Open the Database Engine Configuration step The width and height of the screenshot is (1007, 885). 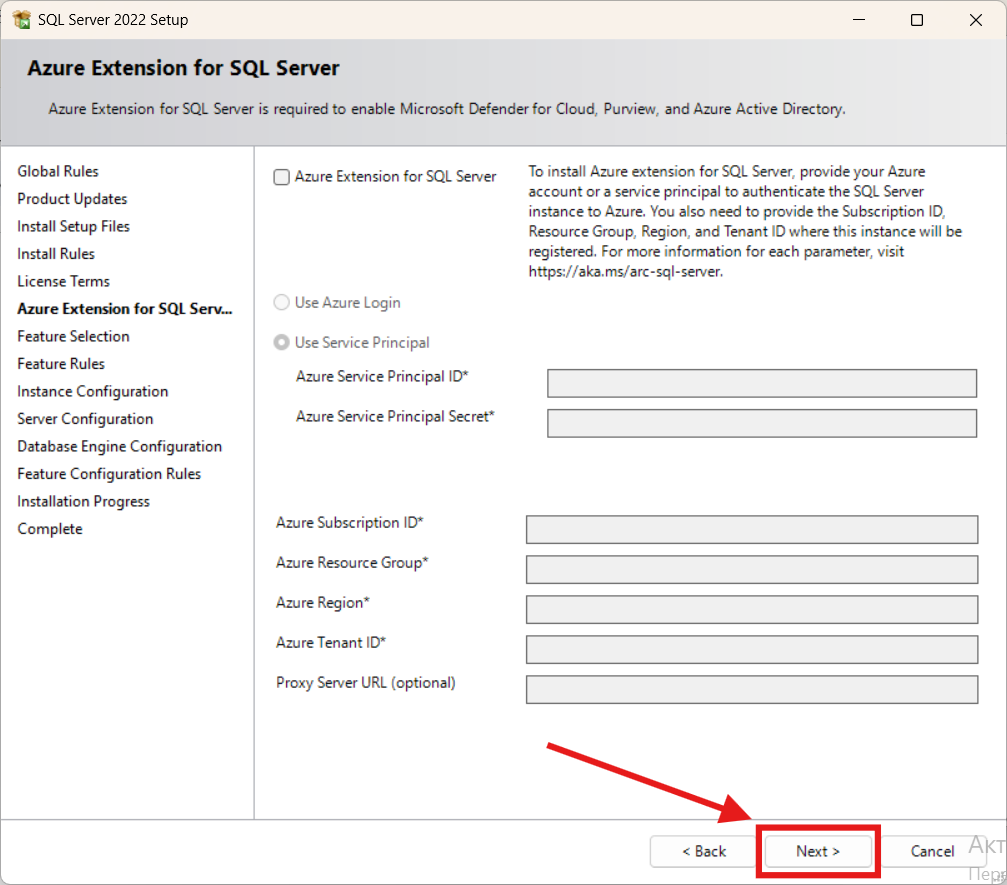coord(119,447)
